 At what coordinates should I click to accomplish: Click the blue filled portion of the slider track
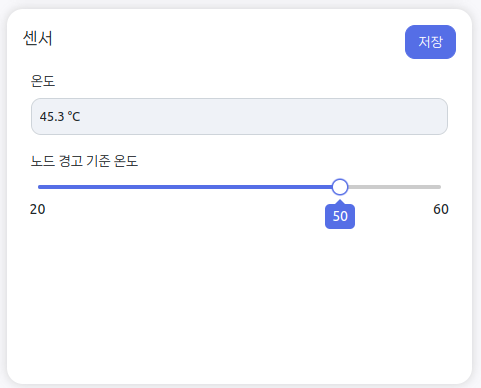coord(185,187)
